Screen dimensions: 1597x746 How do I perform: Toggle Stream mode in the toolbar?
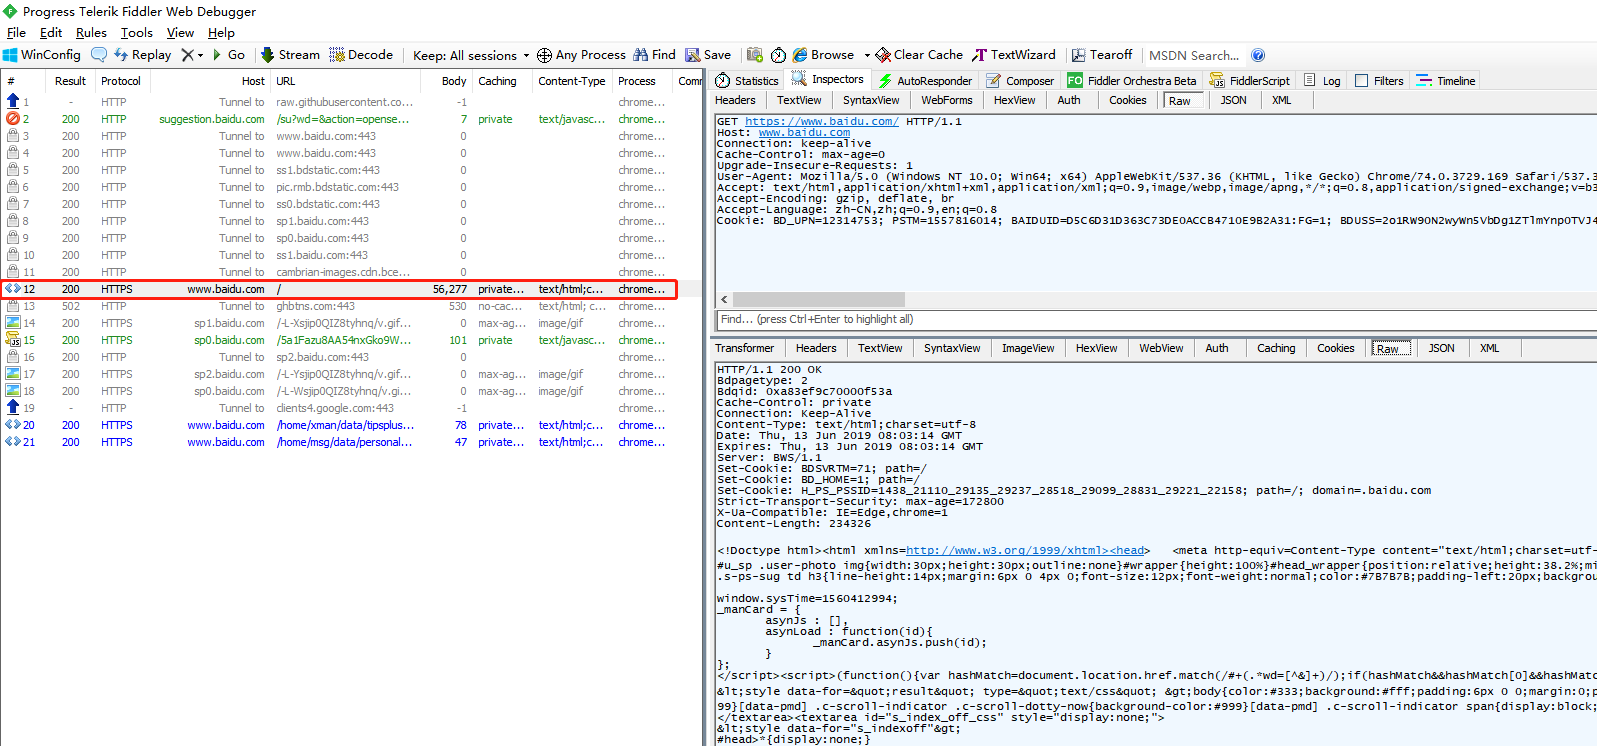click(x=290, y=55)
